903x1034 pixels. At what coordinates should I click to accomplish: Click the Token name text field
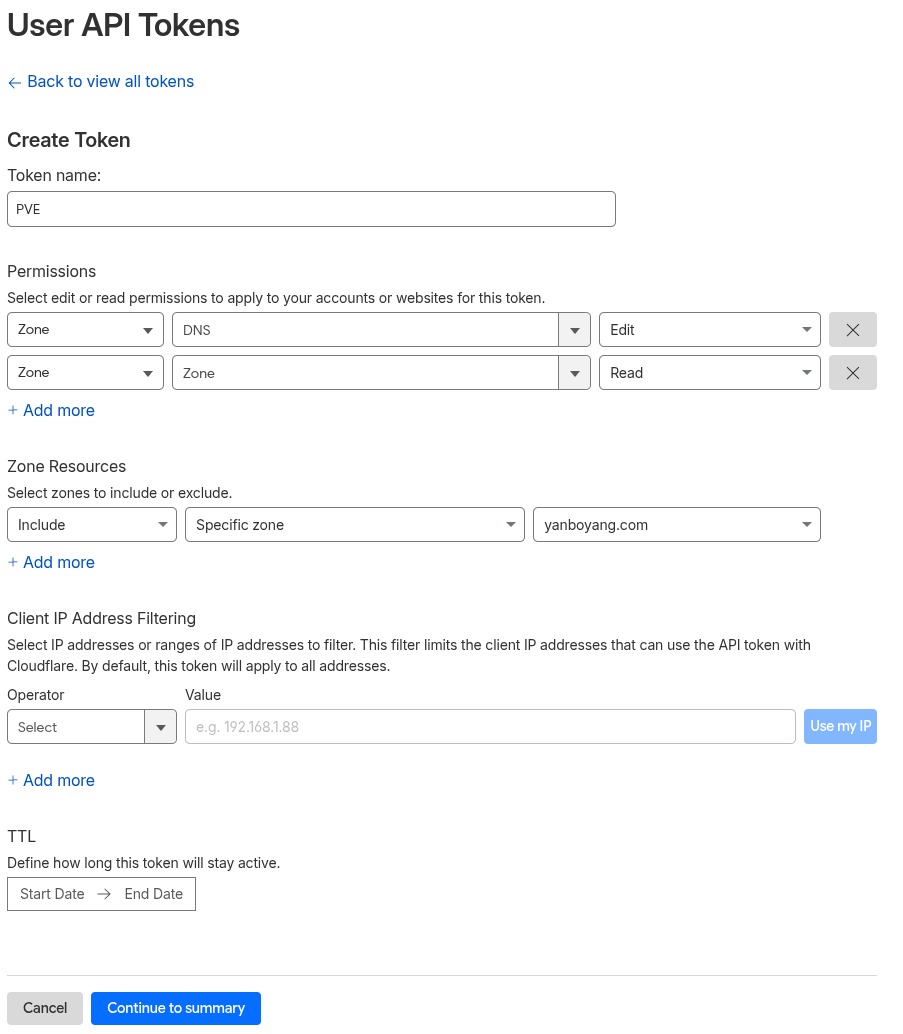[311, 209]
